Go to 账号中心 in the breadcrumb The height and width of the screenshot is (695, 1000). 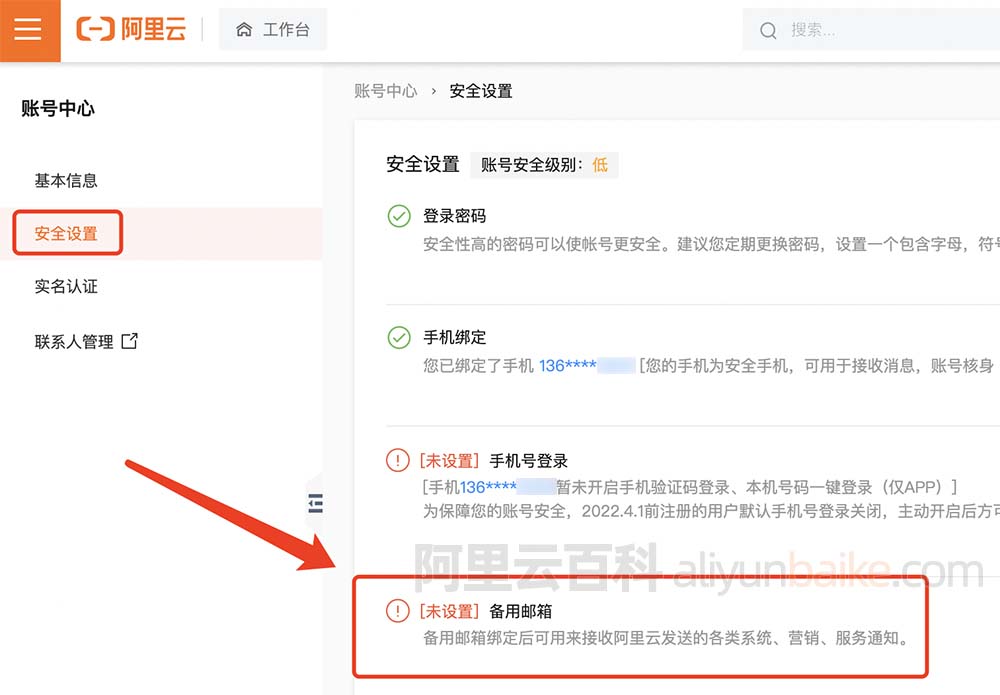[385, 91]
